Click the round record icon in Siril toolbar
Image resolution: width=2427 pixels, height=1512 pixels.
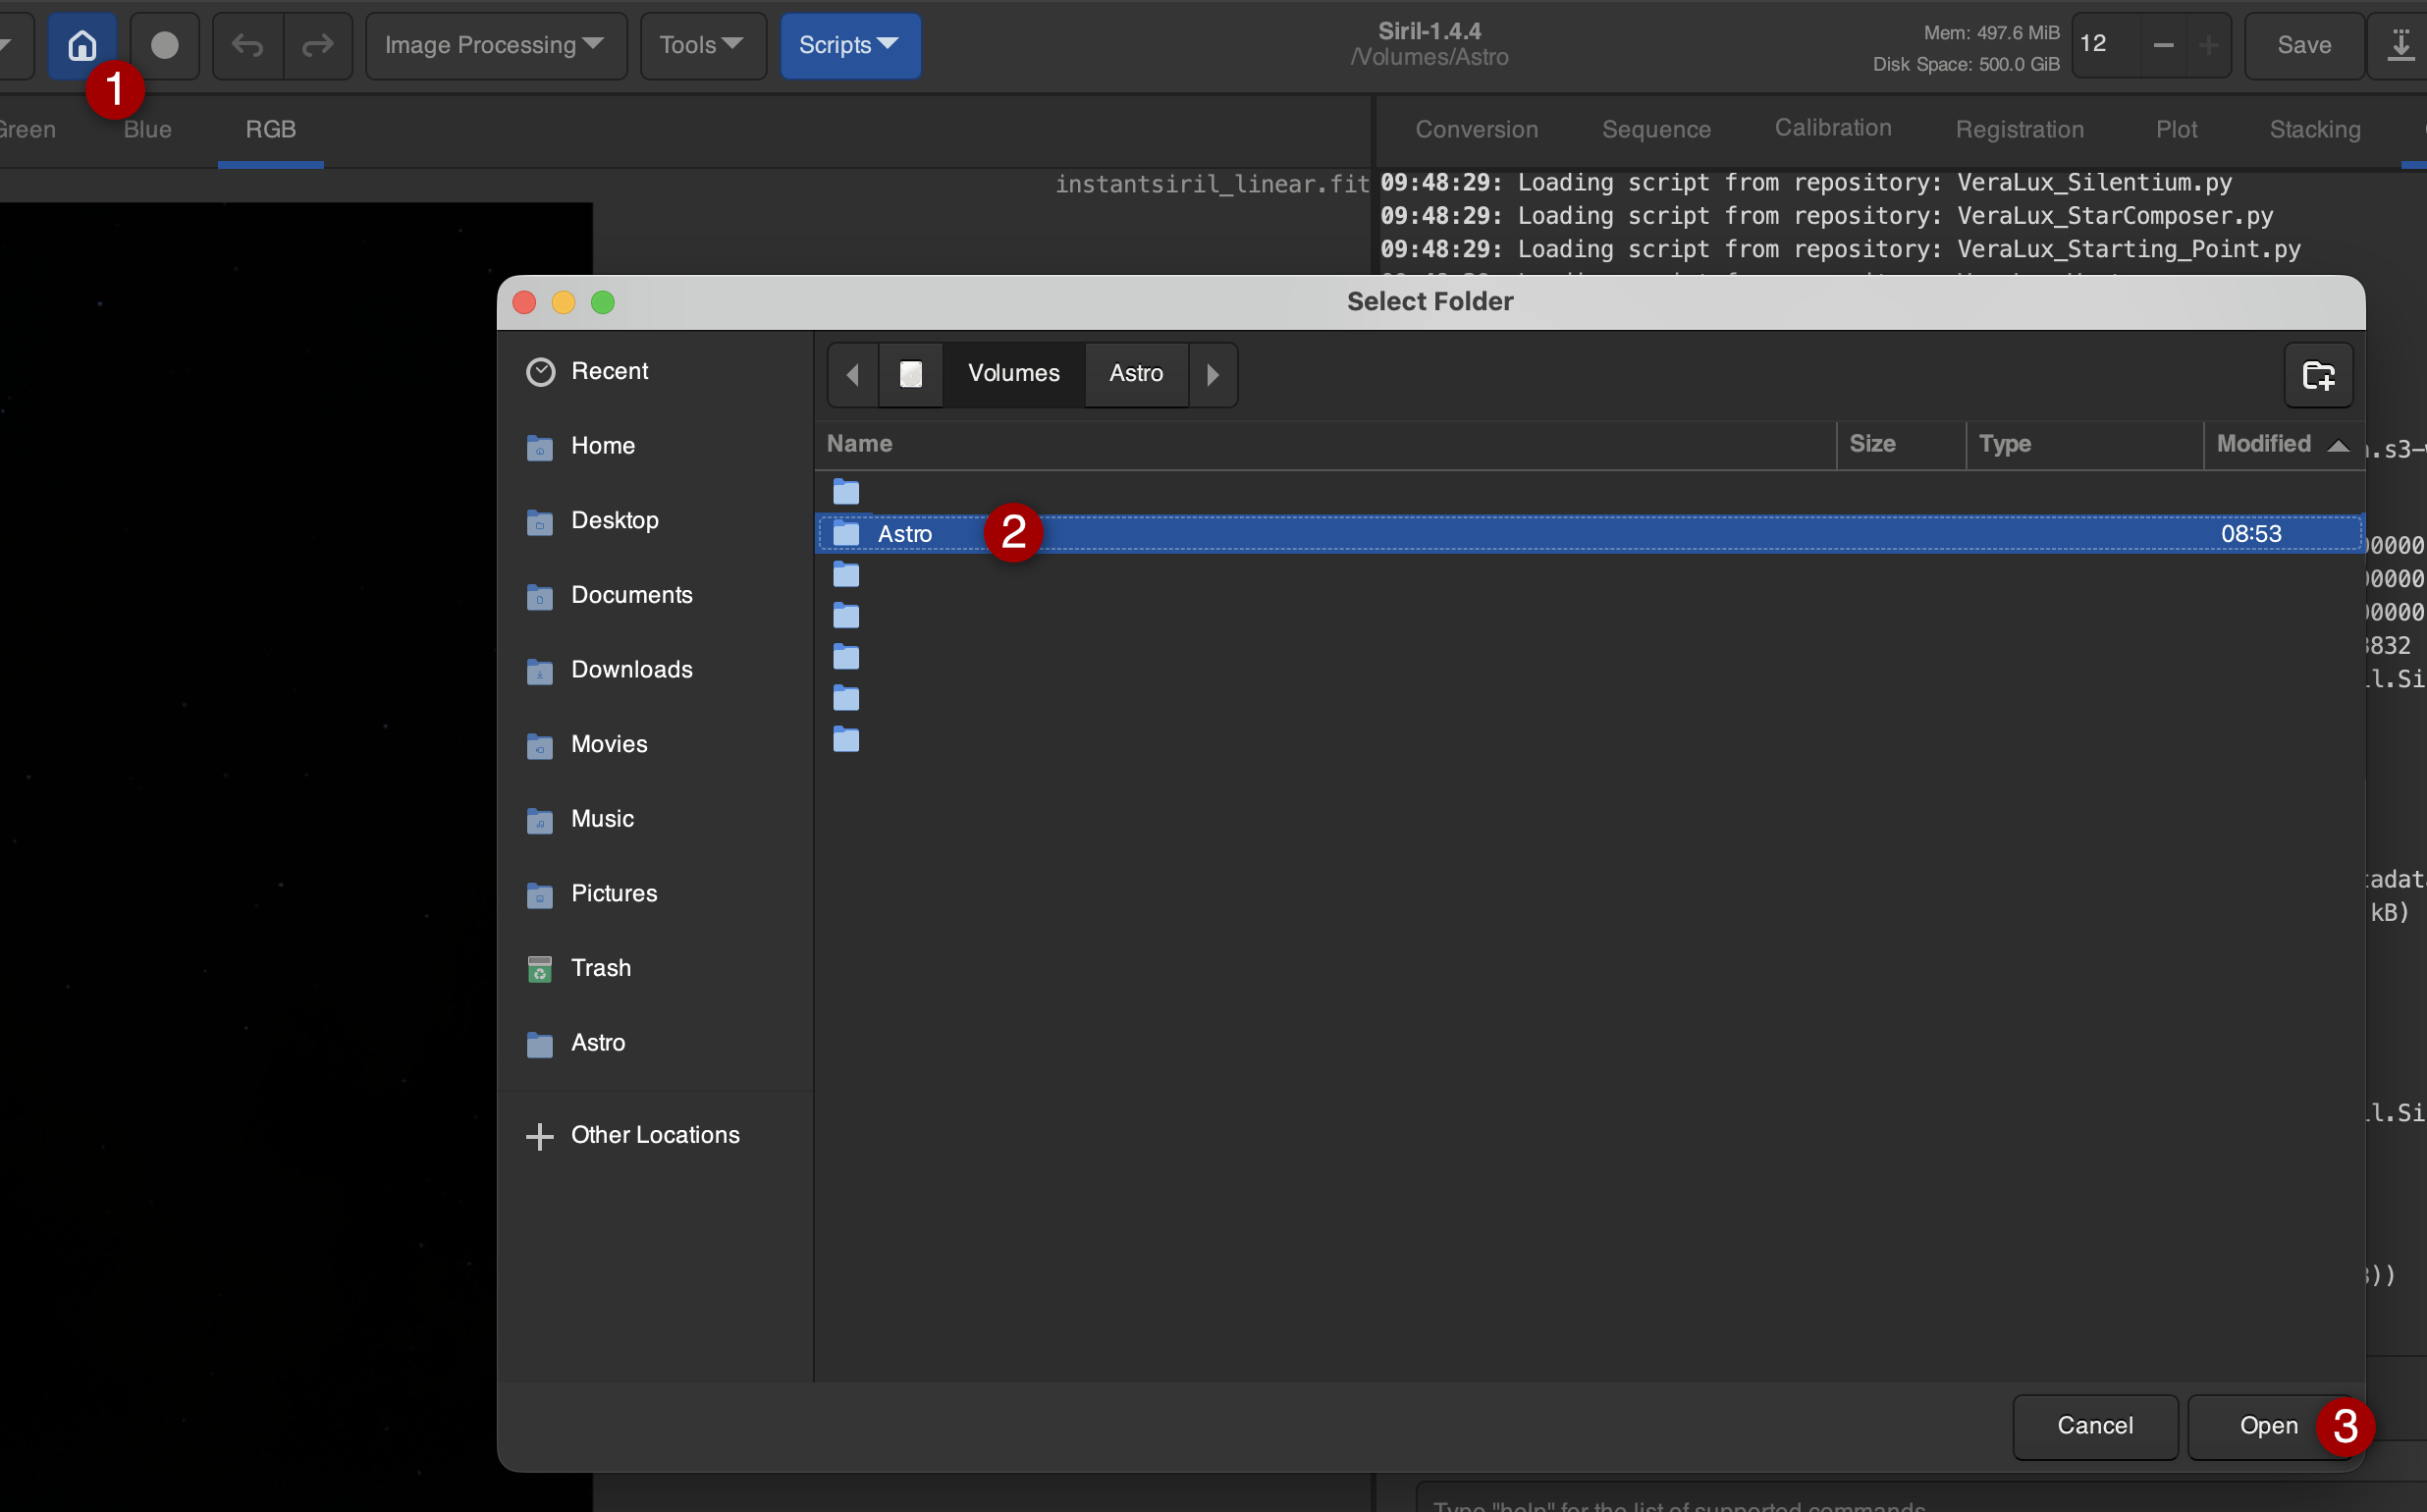point(165,45)
